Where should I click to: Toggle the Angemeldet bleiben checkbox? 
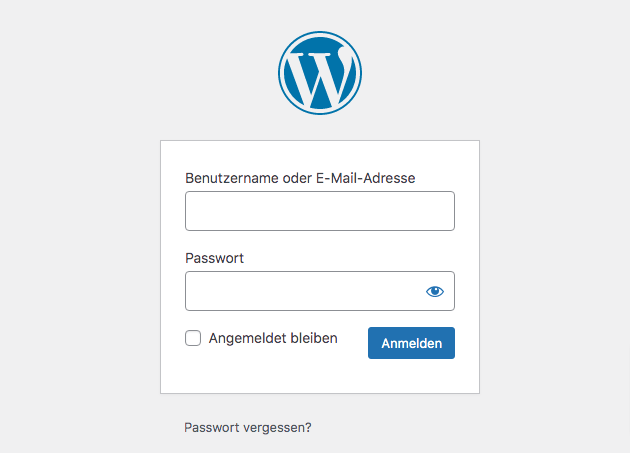pyautogui.click(x=193, y=338)
